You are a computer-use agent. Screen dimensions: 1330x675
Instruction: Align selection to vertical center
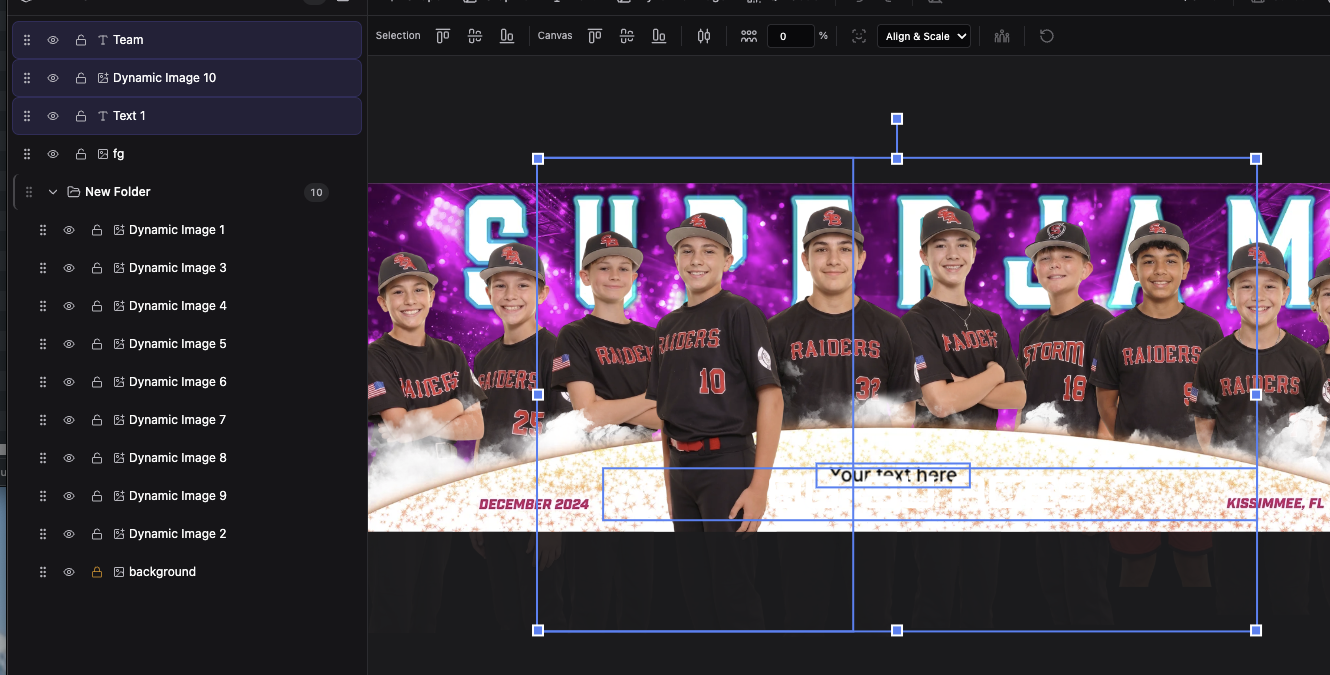point(475,36)
